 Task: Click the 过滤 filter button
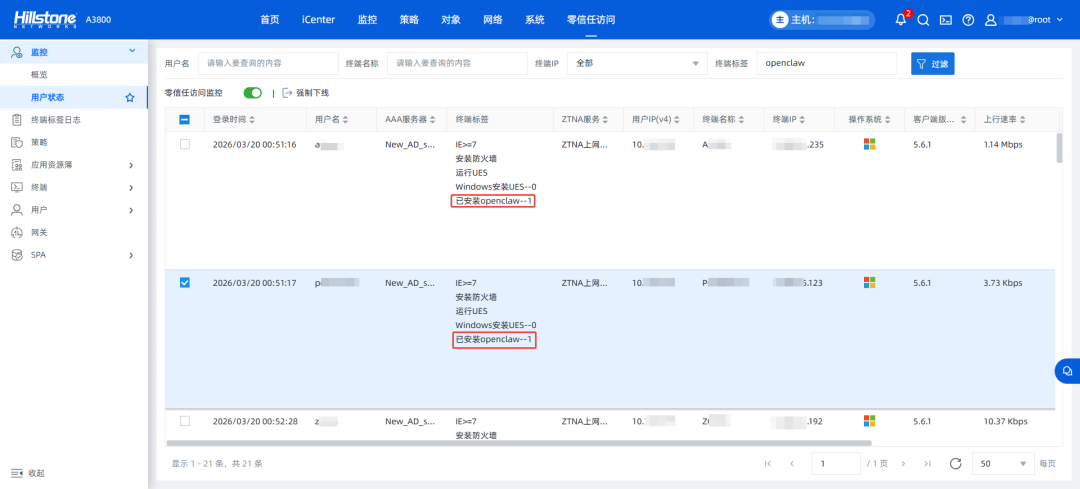(x=932, y=64)
